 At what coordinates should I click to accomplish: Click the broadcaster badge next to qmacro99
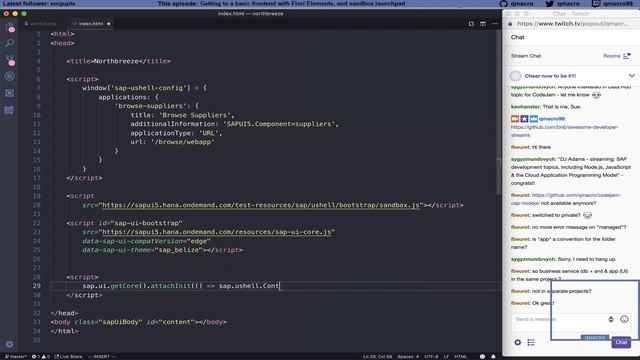coord(515,119)
